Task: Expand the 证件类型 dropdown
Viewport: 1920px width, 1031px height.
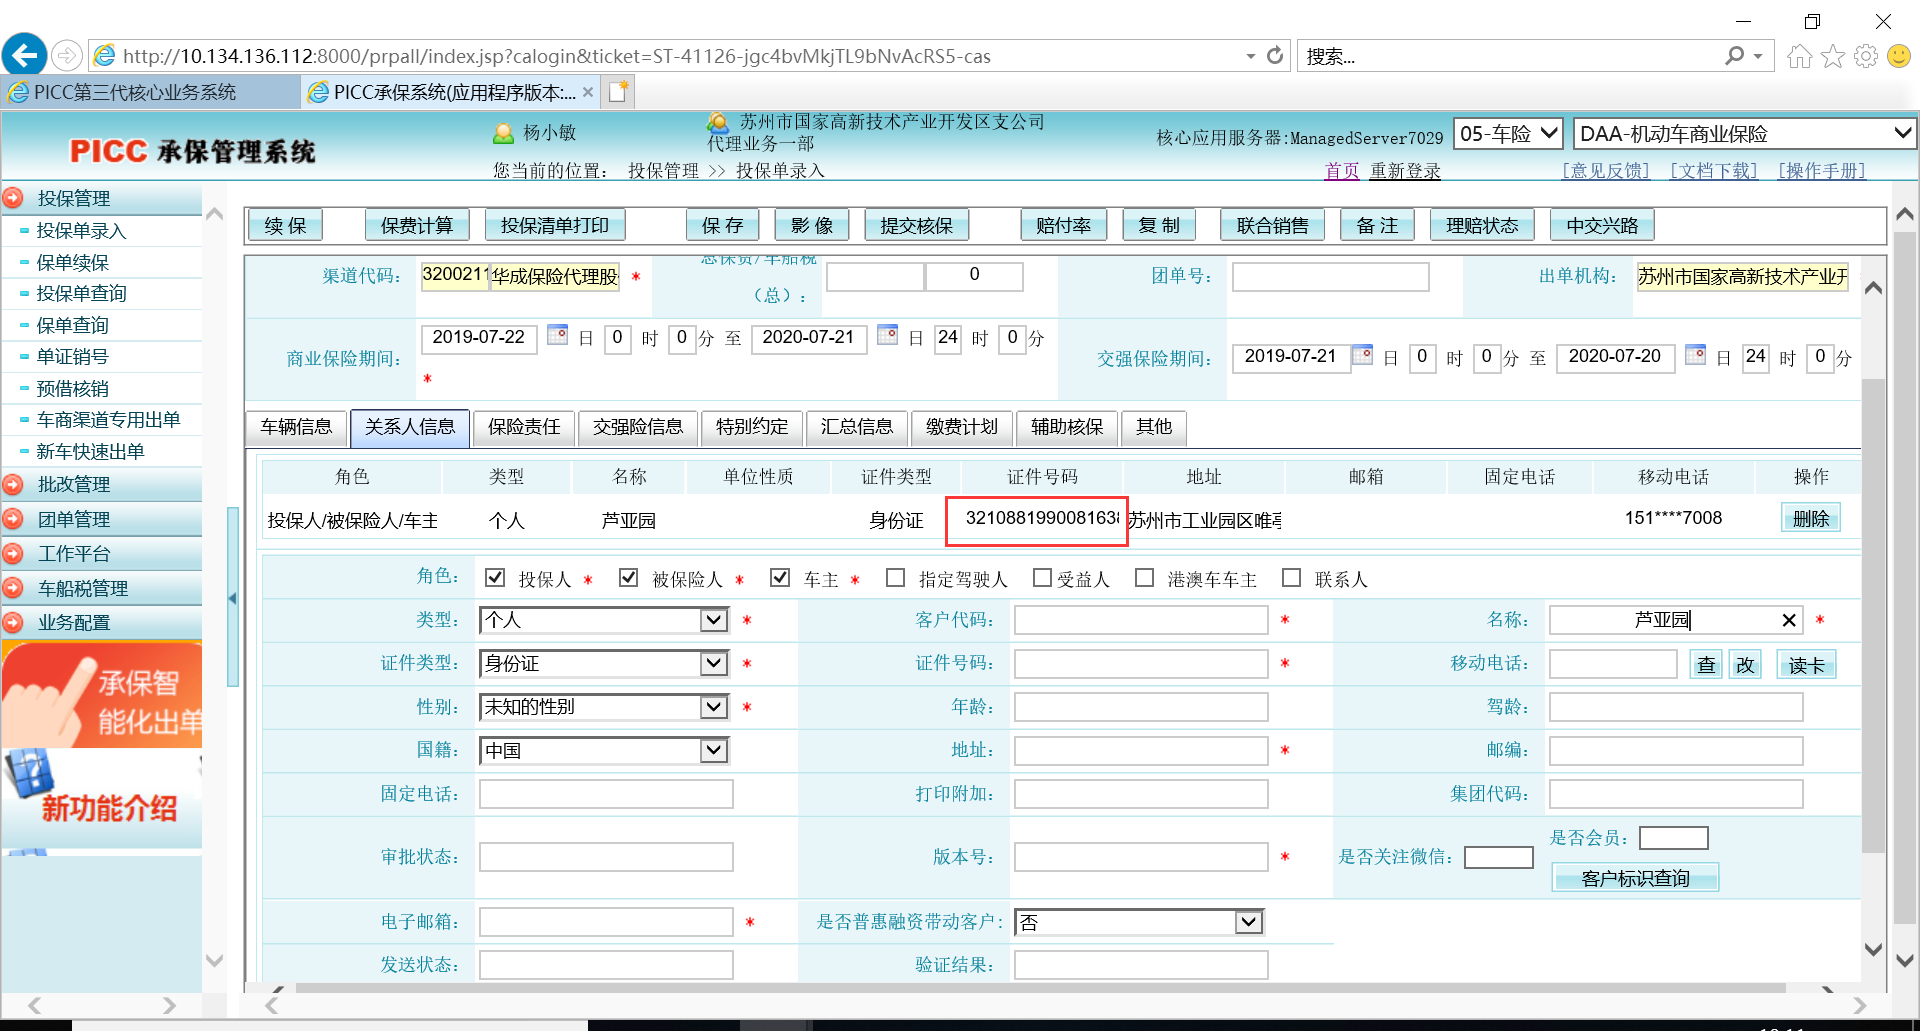Action: tap(713, 663)
